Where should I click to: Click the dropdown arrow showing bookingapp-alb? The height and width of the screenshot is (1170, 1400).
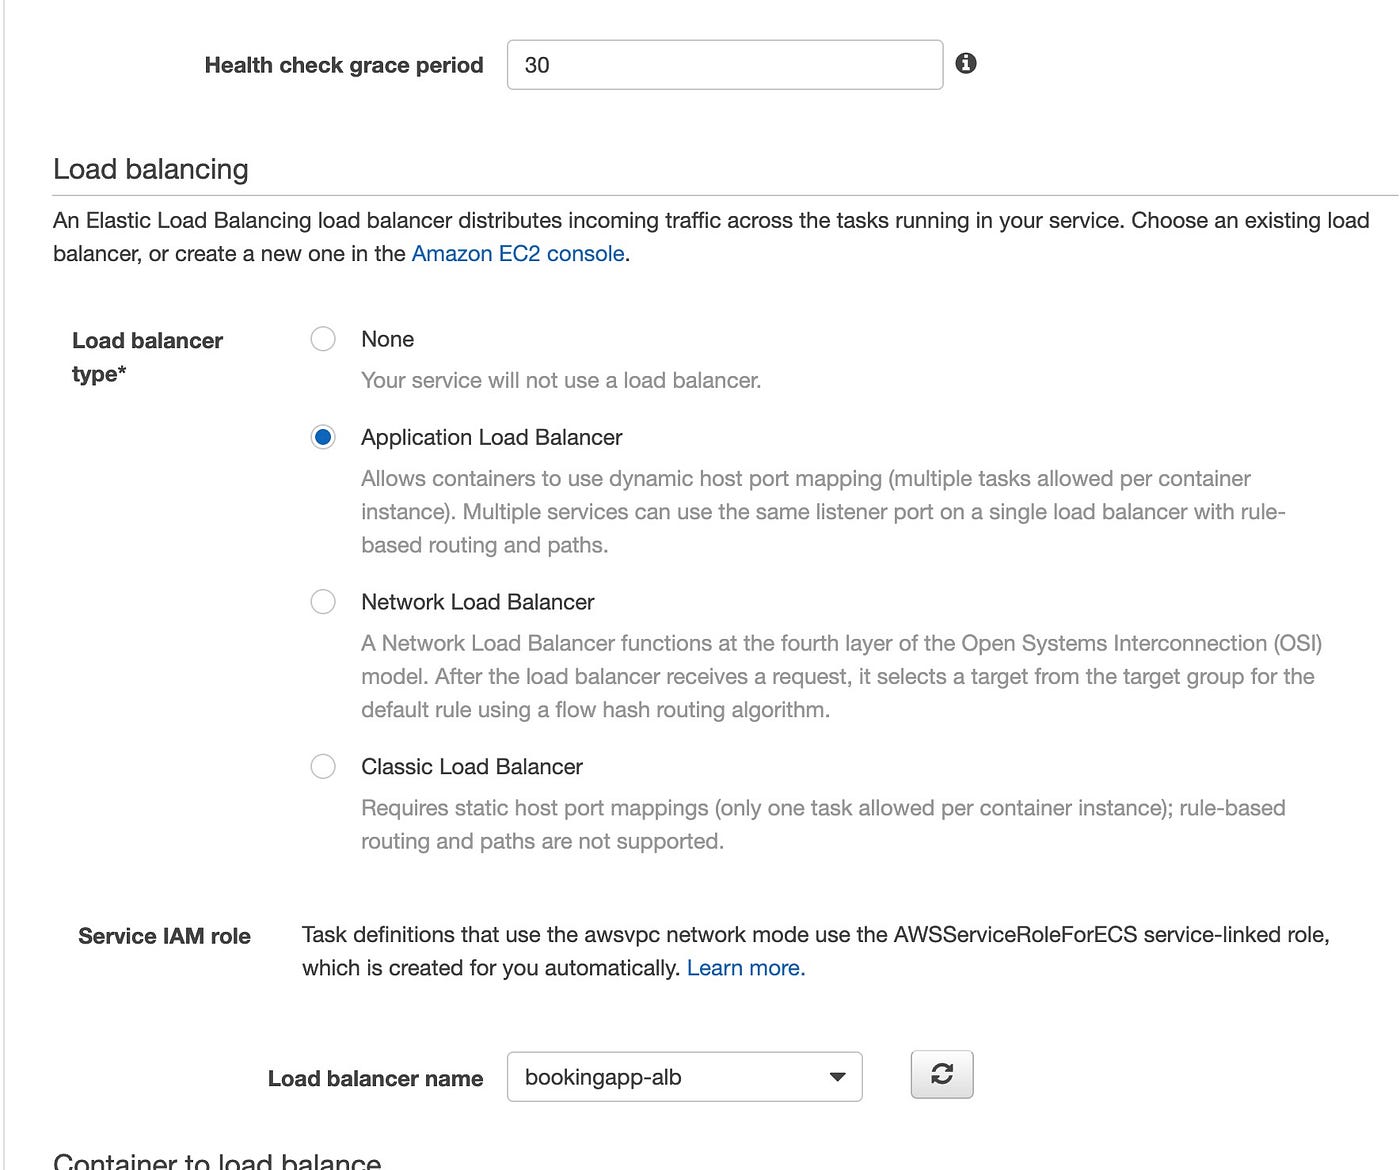point(837,1077)
